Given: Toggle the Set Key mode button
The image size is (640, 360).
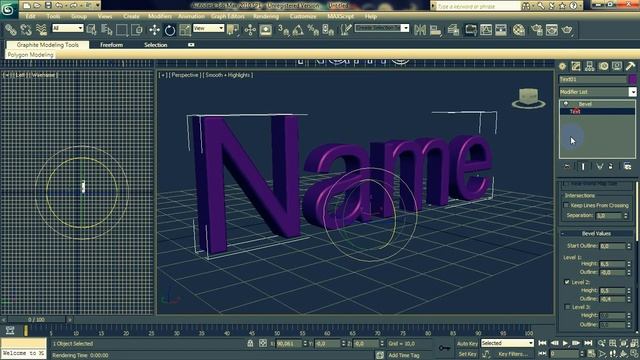Looking at the screenshot, I should coord(467,354).
